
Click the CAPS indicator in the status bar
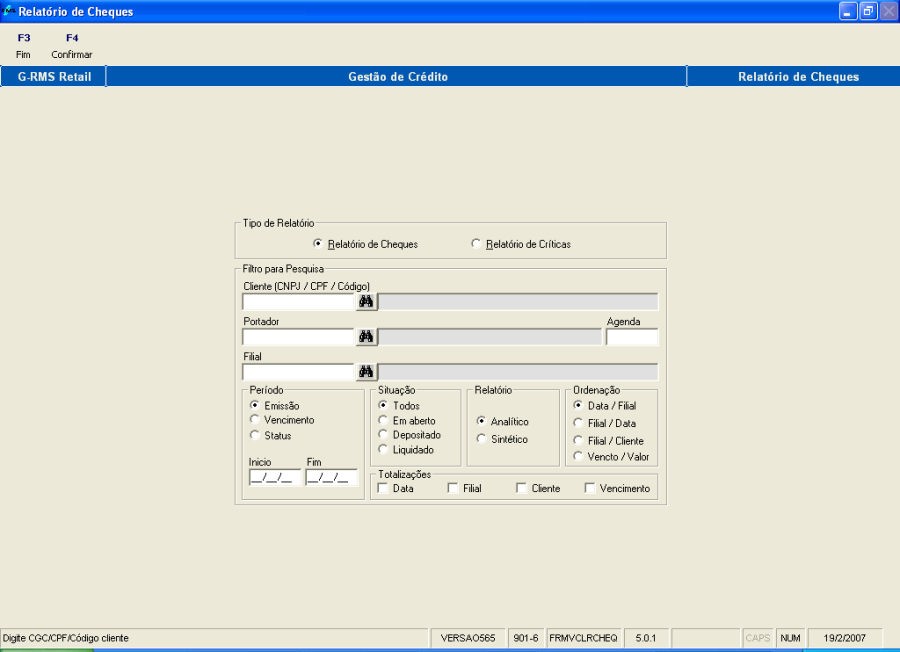(758, 638)
